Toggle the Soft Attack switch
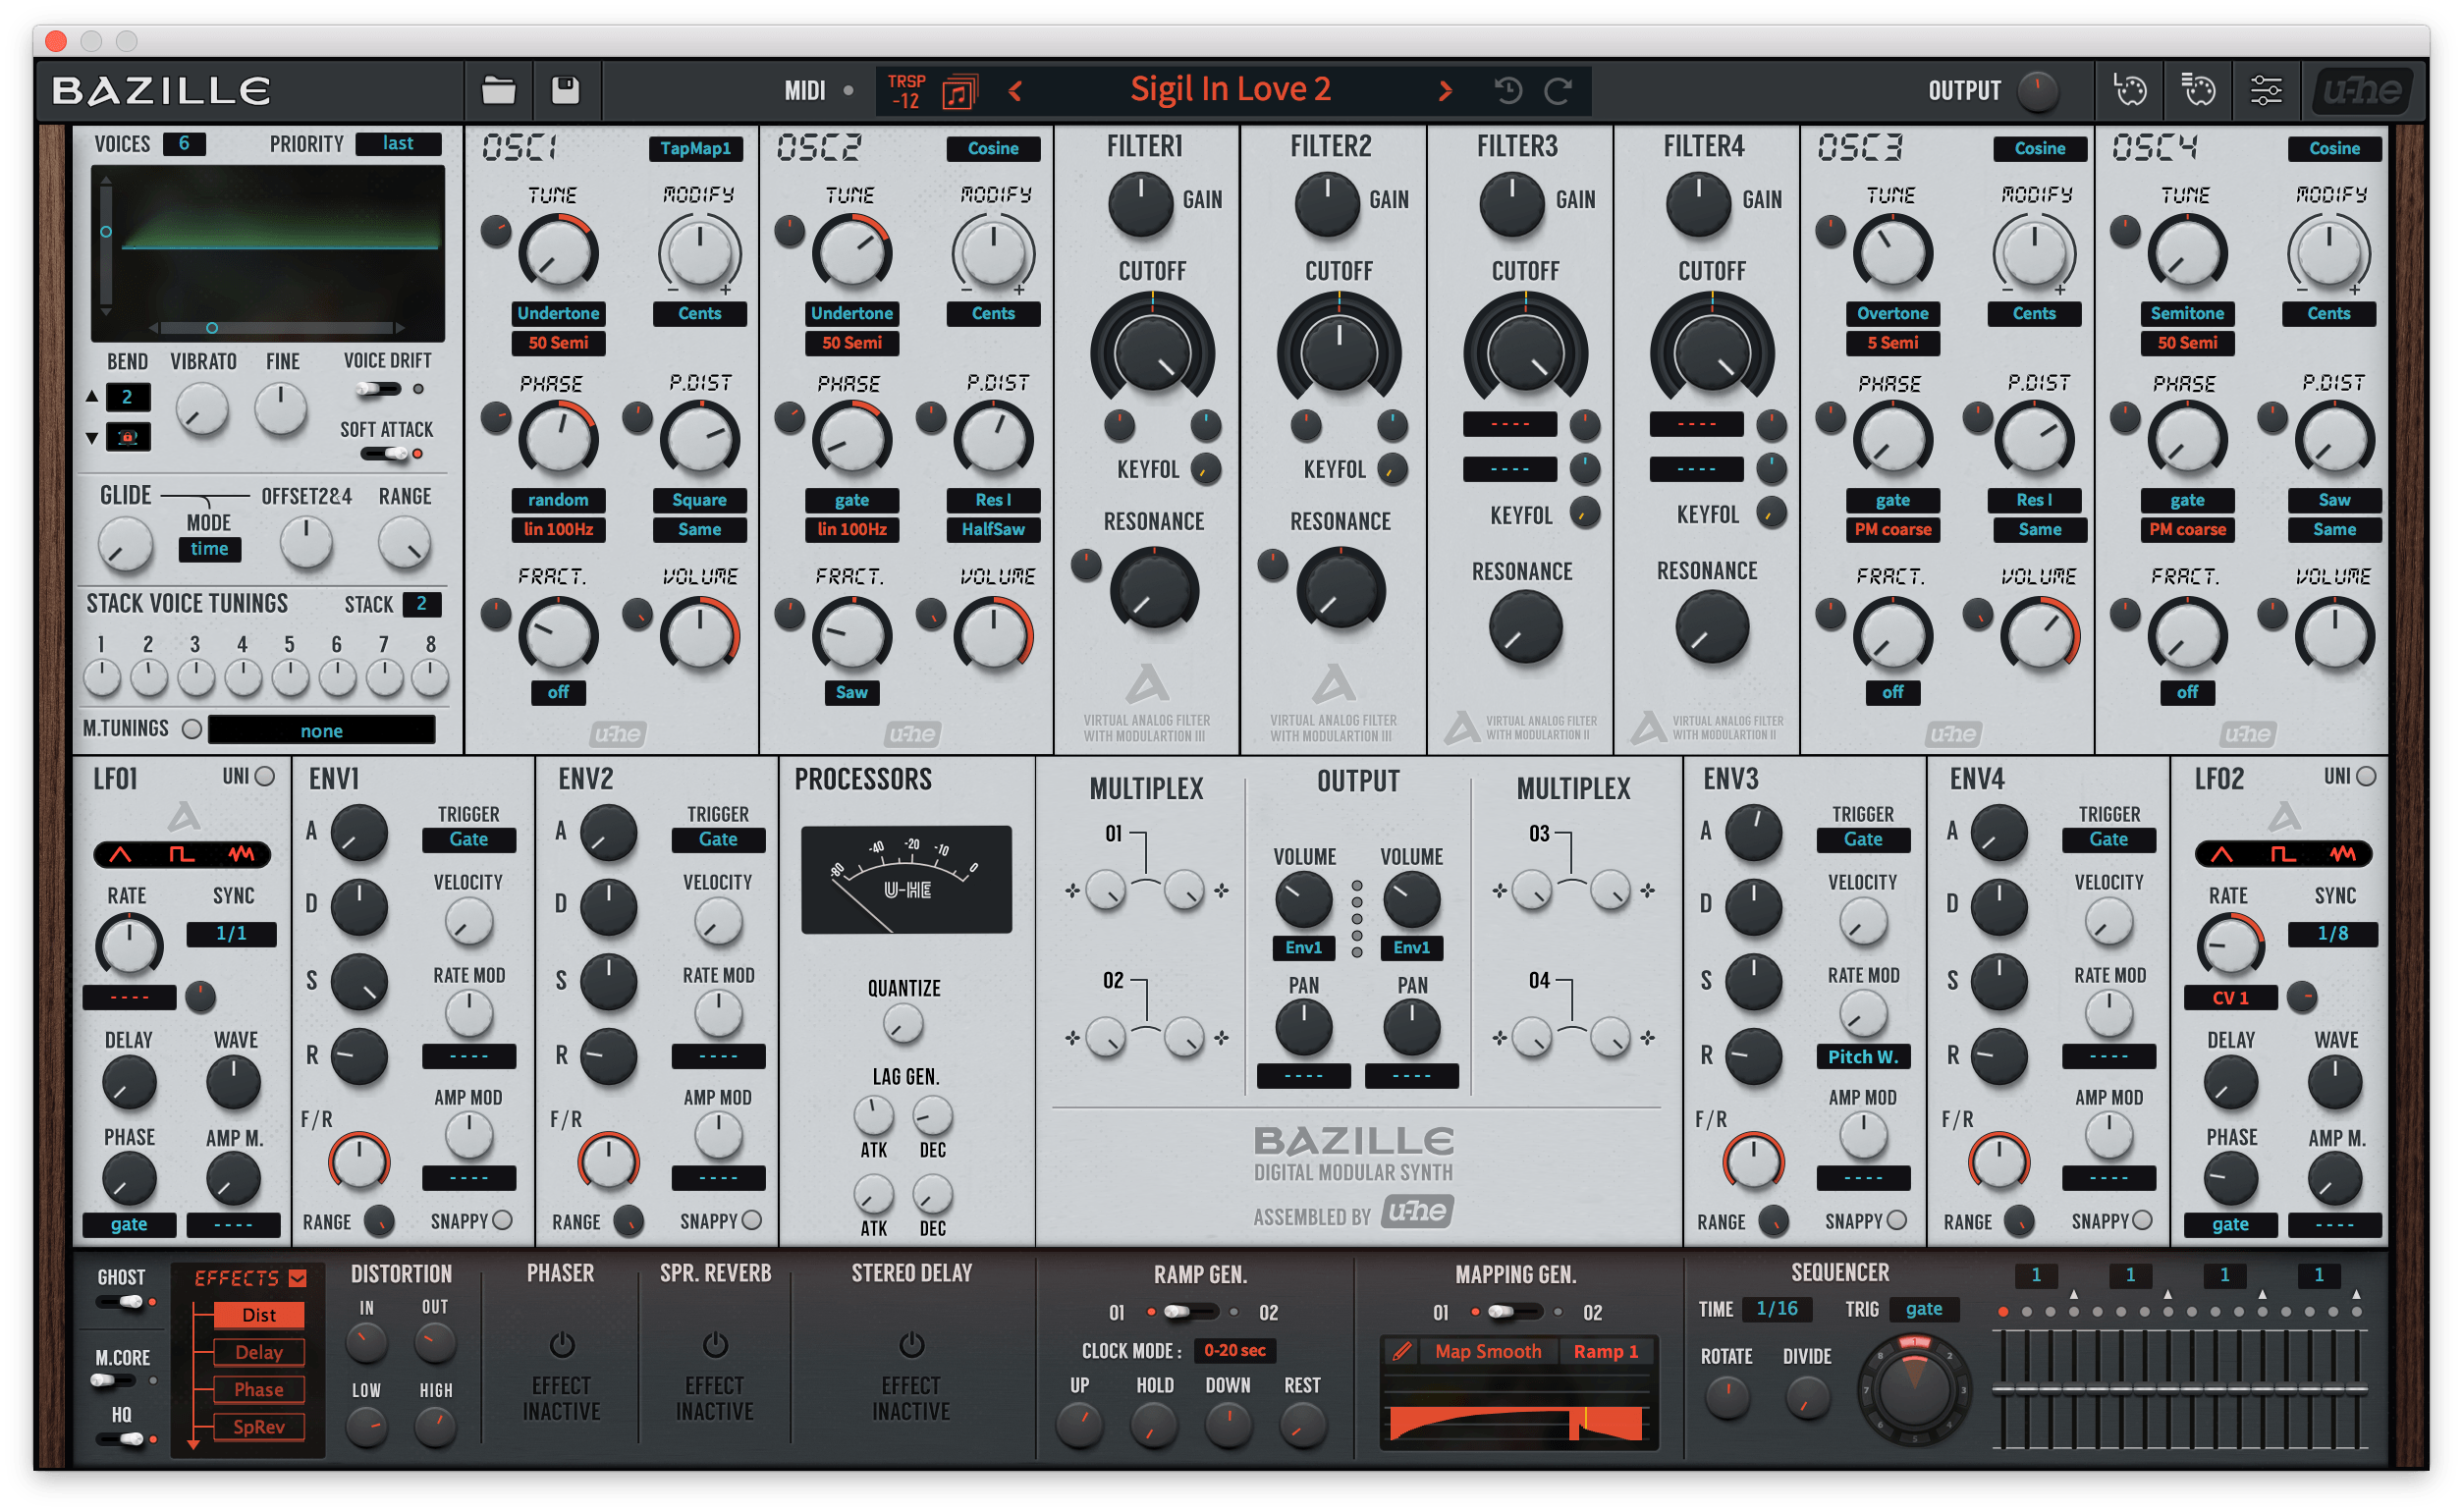 pyautogui.click(x=386, y=454)
